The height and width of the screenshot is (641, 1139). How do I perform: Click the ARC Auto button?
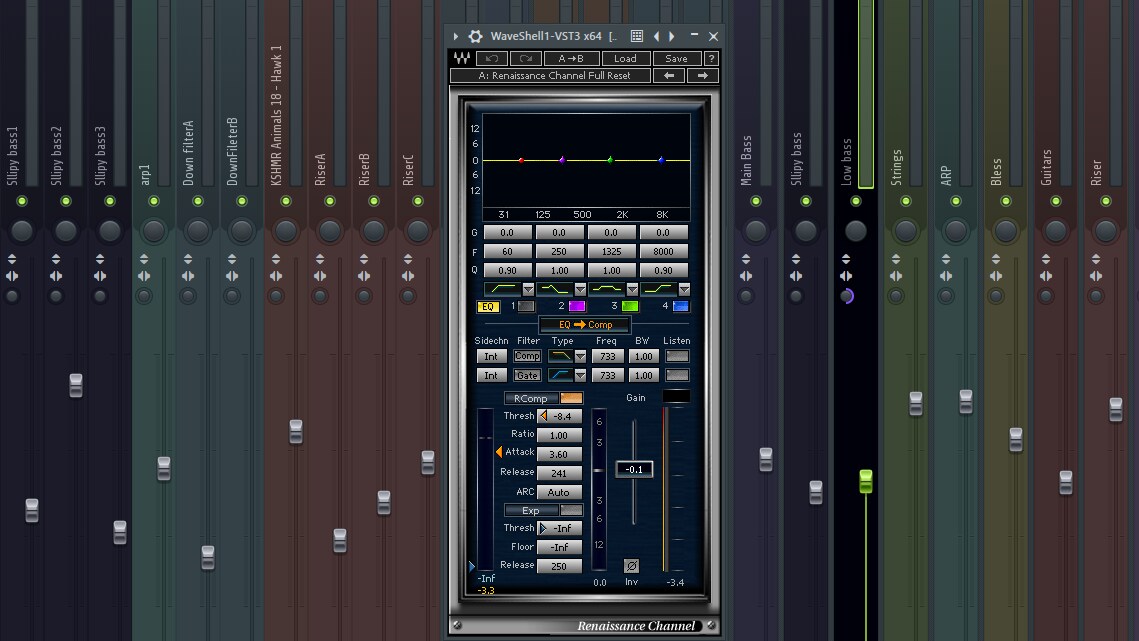pos(559,492)
